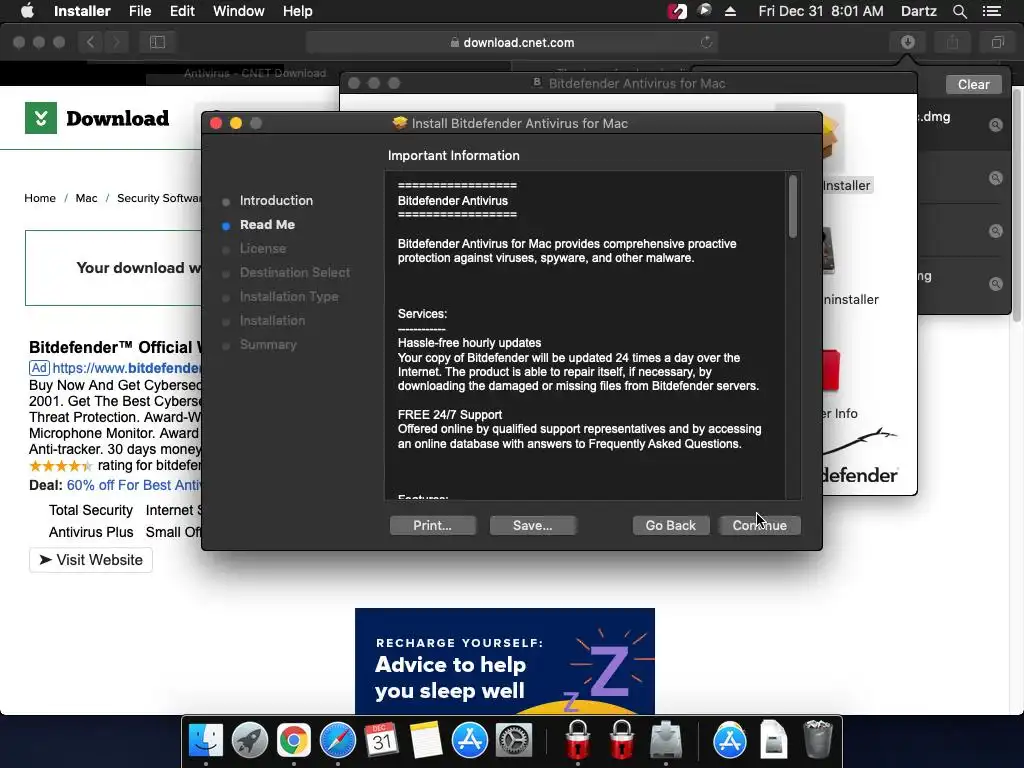Click the CNET Download logo

click(x=97, y=118)
